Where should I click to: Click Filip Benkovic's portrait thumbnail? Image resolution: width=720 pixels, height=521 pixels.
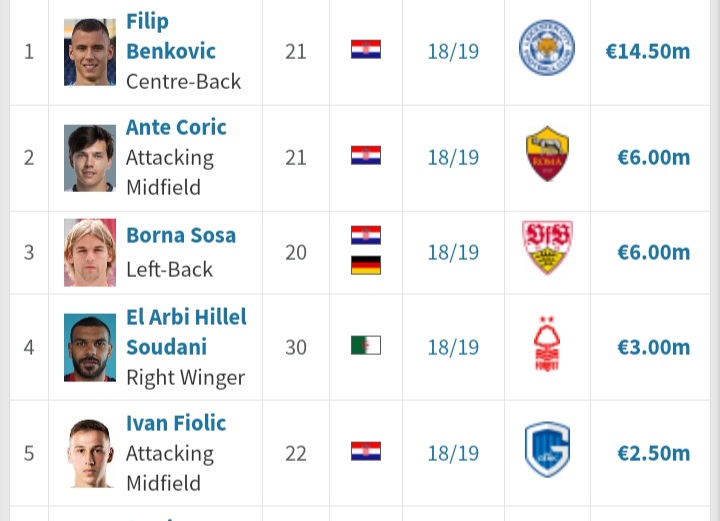[x=90, y=52]
